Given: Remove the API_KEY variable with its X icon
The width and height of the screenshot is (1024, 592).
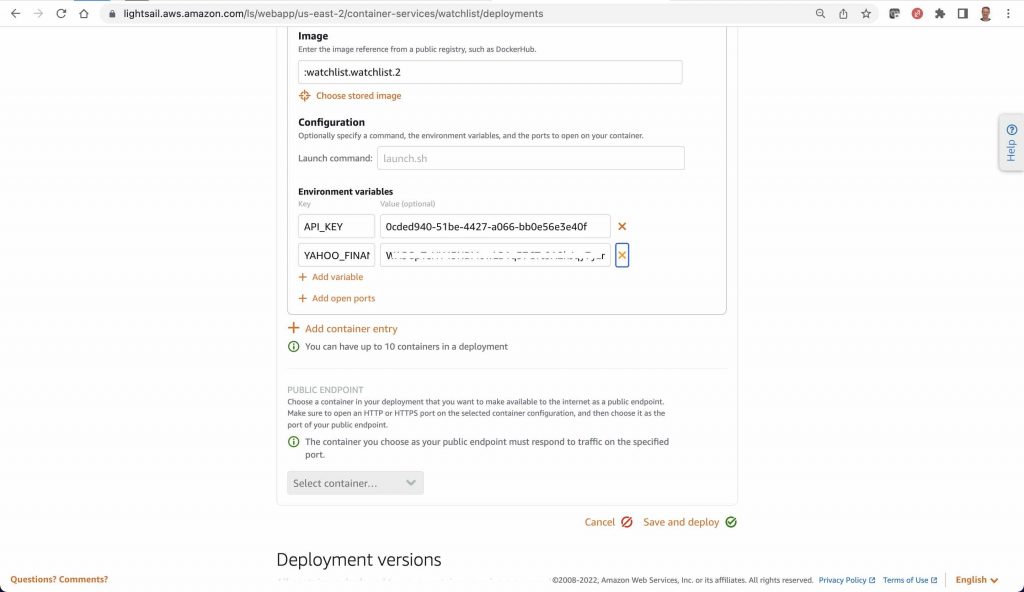Looking at the screenshot, I should click(x=622, y=226).
